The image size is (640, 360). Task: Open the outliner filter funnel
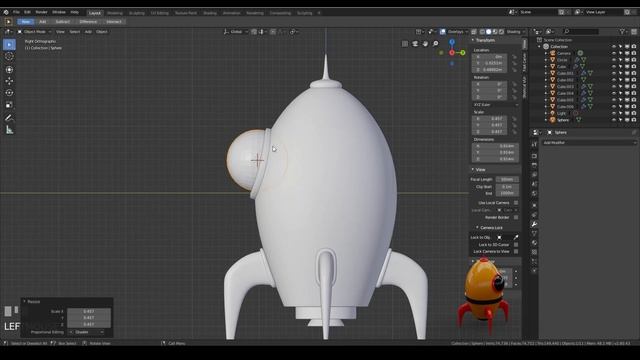tap(622, 31)
